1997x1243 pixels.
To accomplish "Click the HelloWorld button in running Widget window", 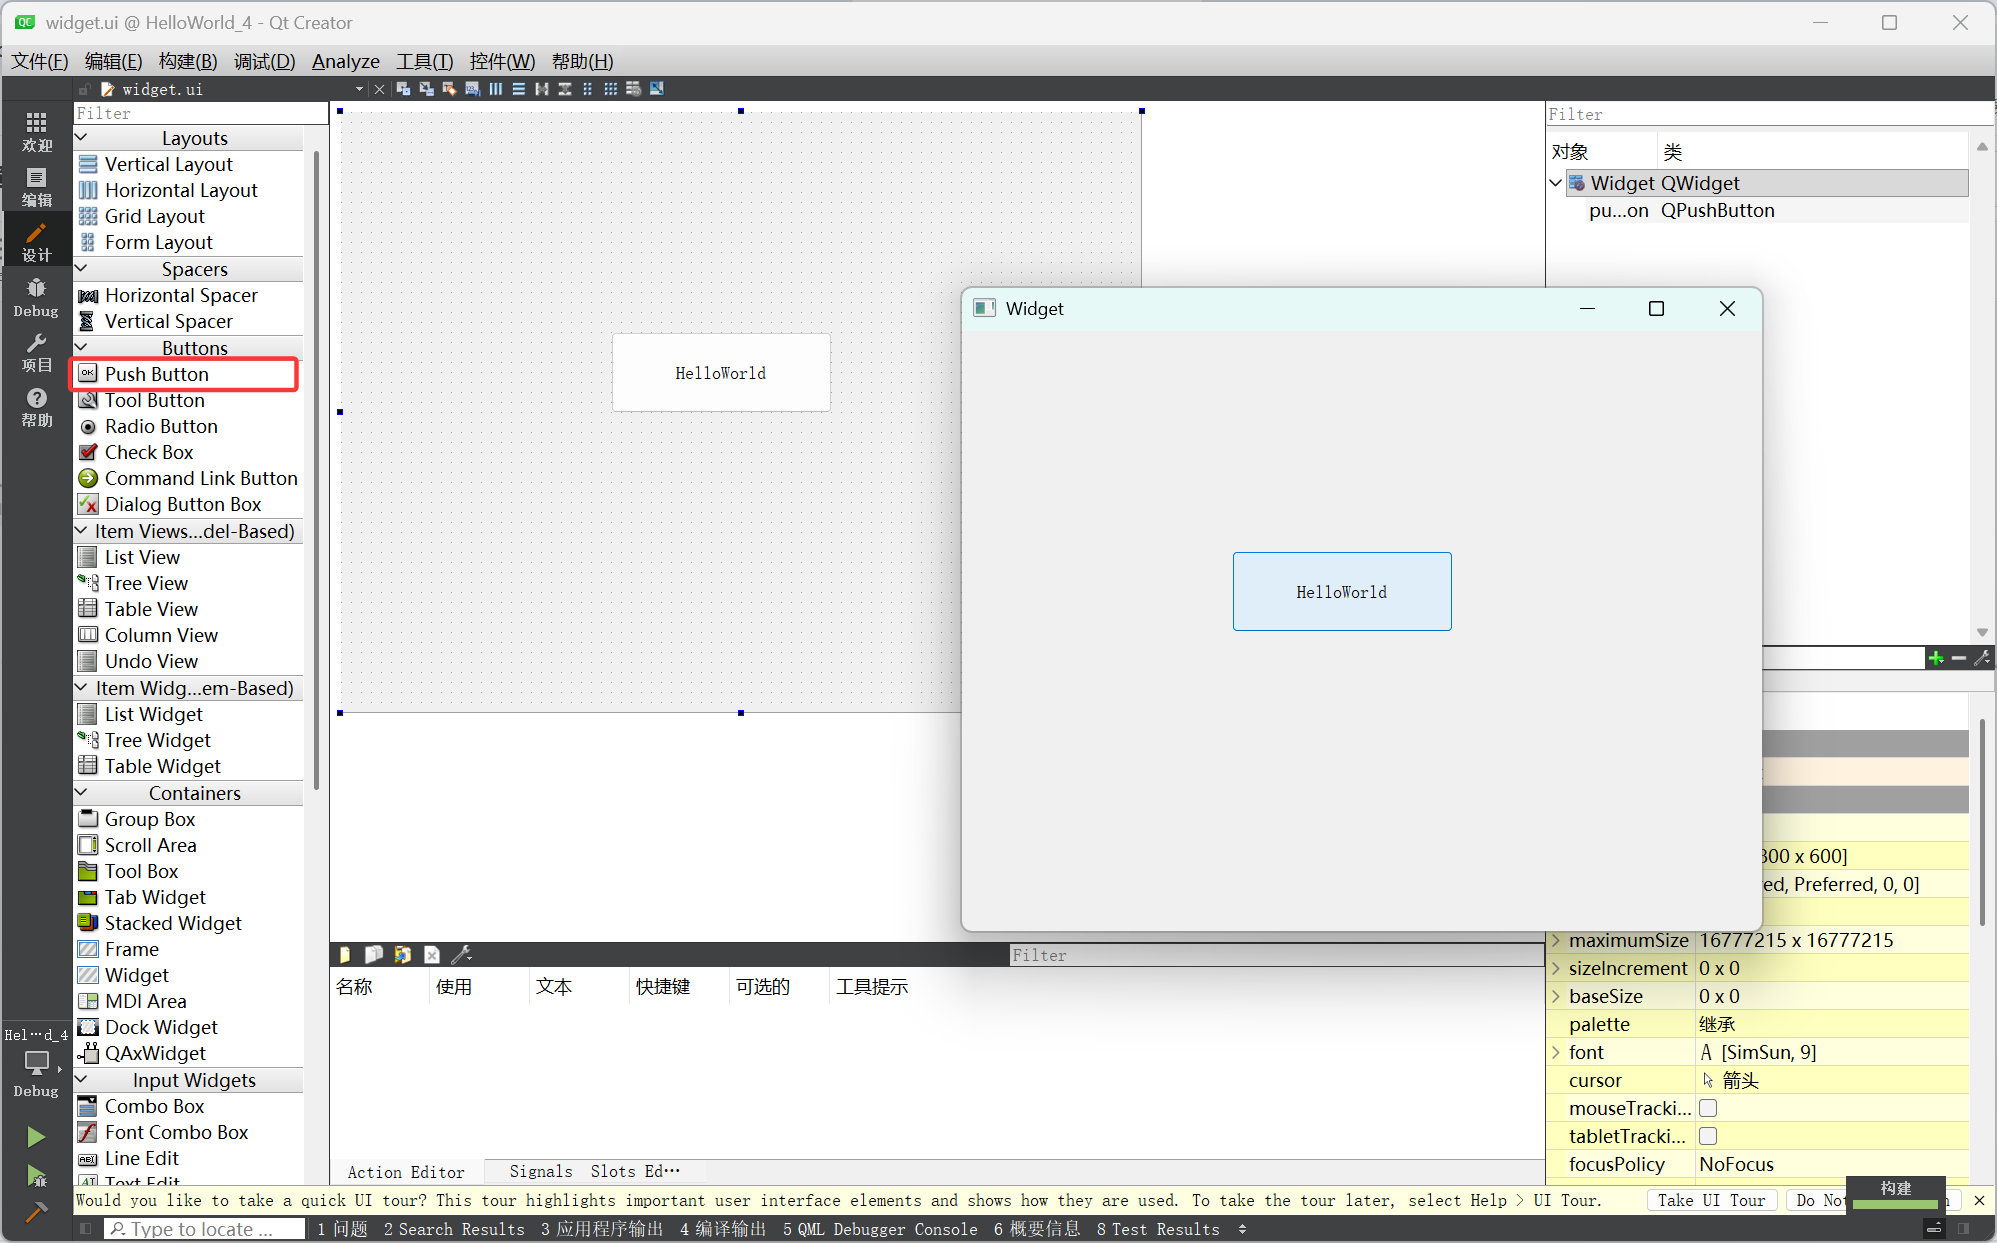I will click(x=1341, y=591).
